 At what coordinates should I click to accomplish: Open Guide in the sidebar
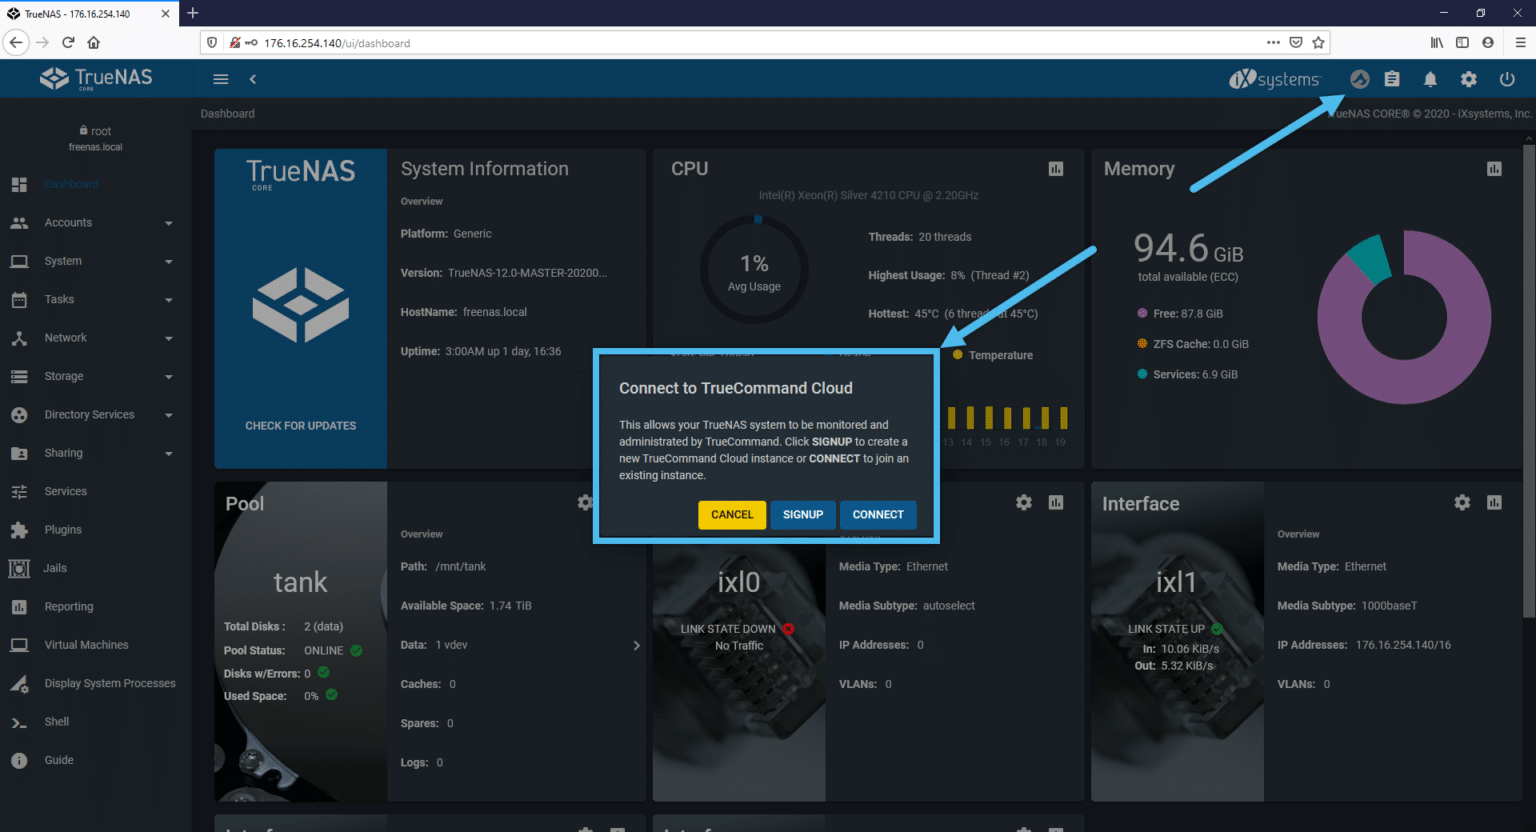click(x=96, y=760)
